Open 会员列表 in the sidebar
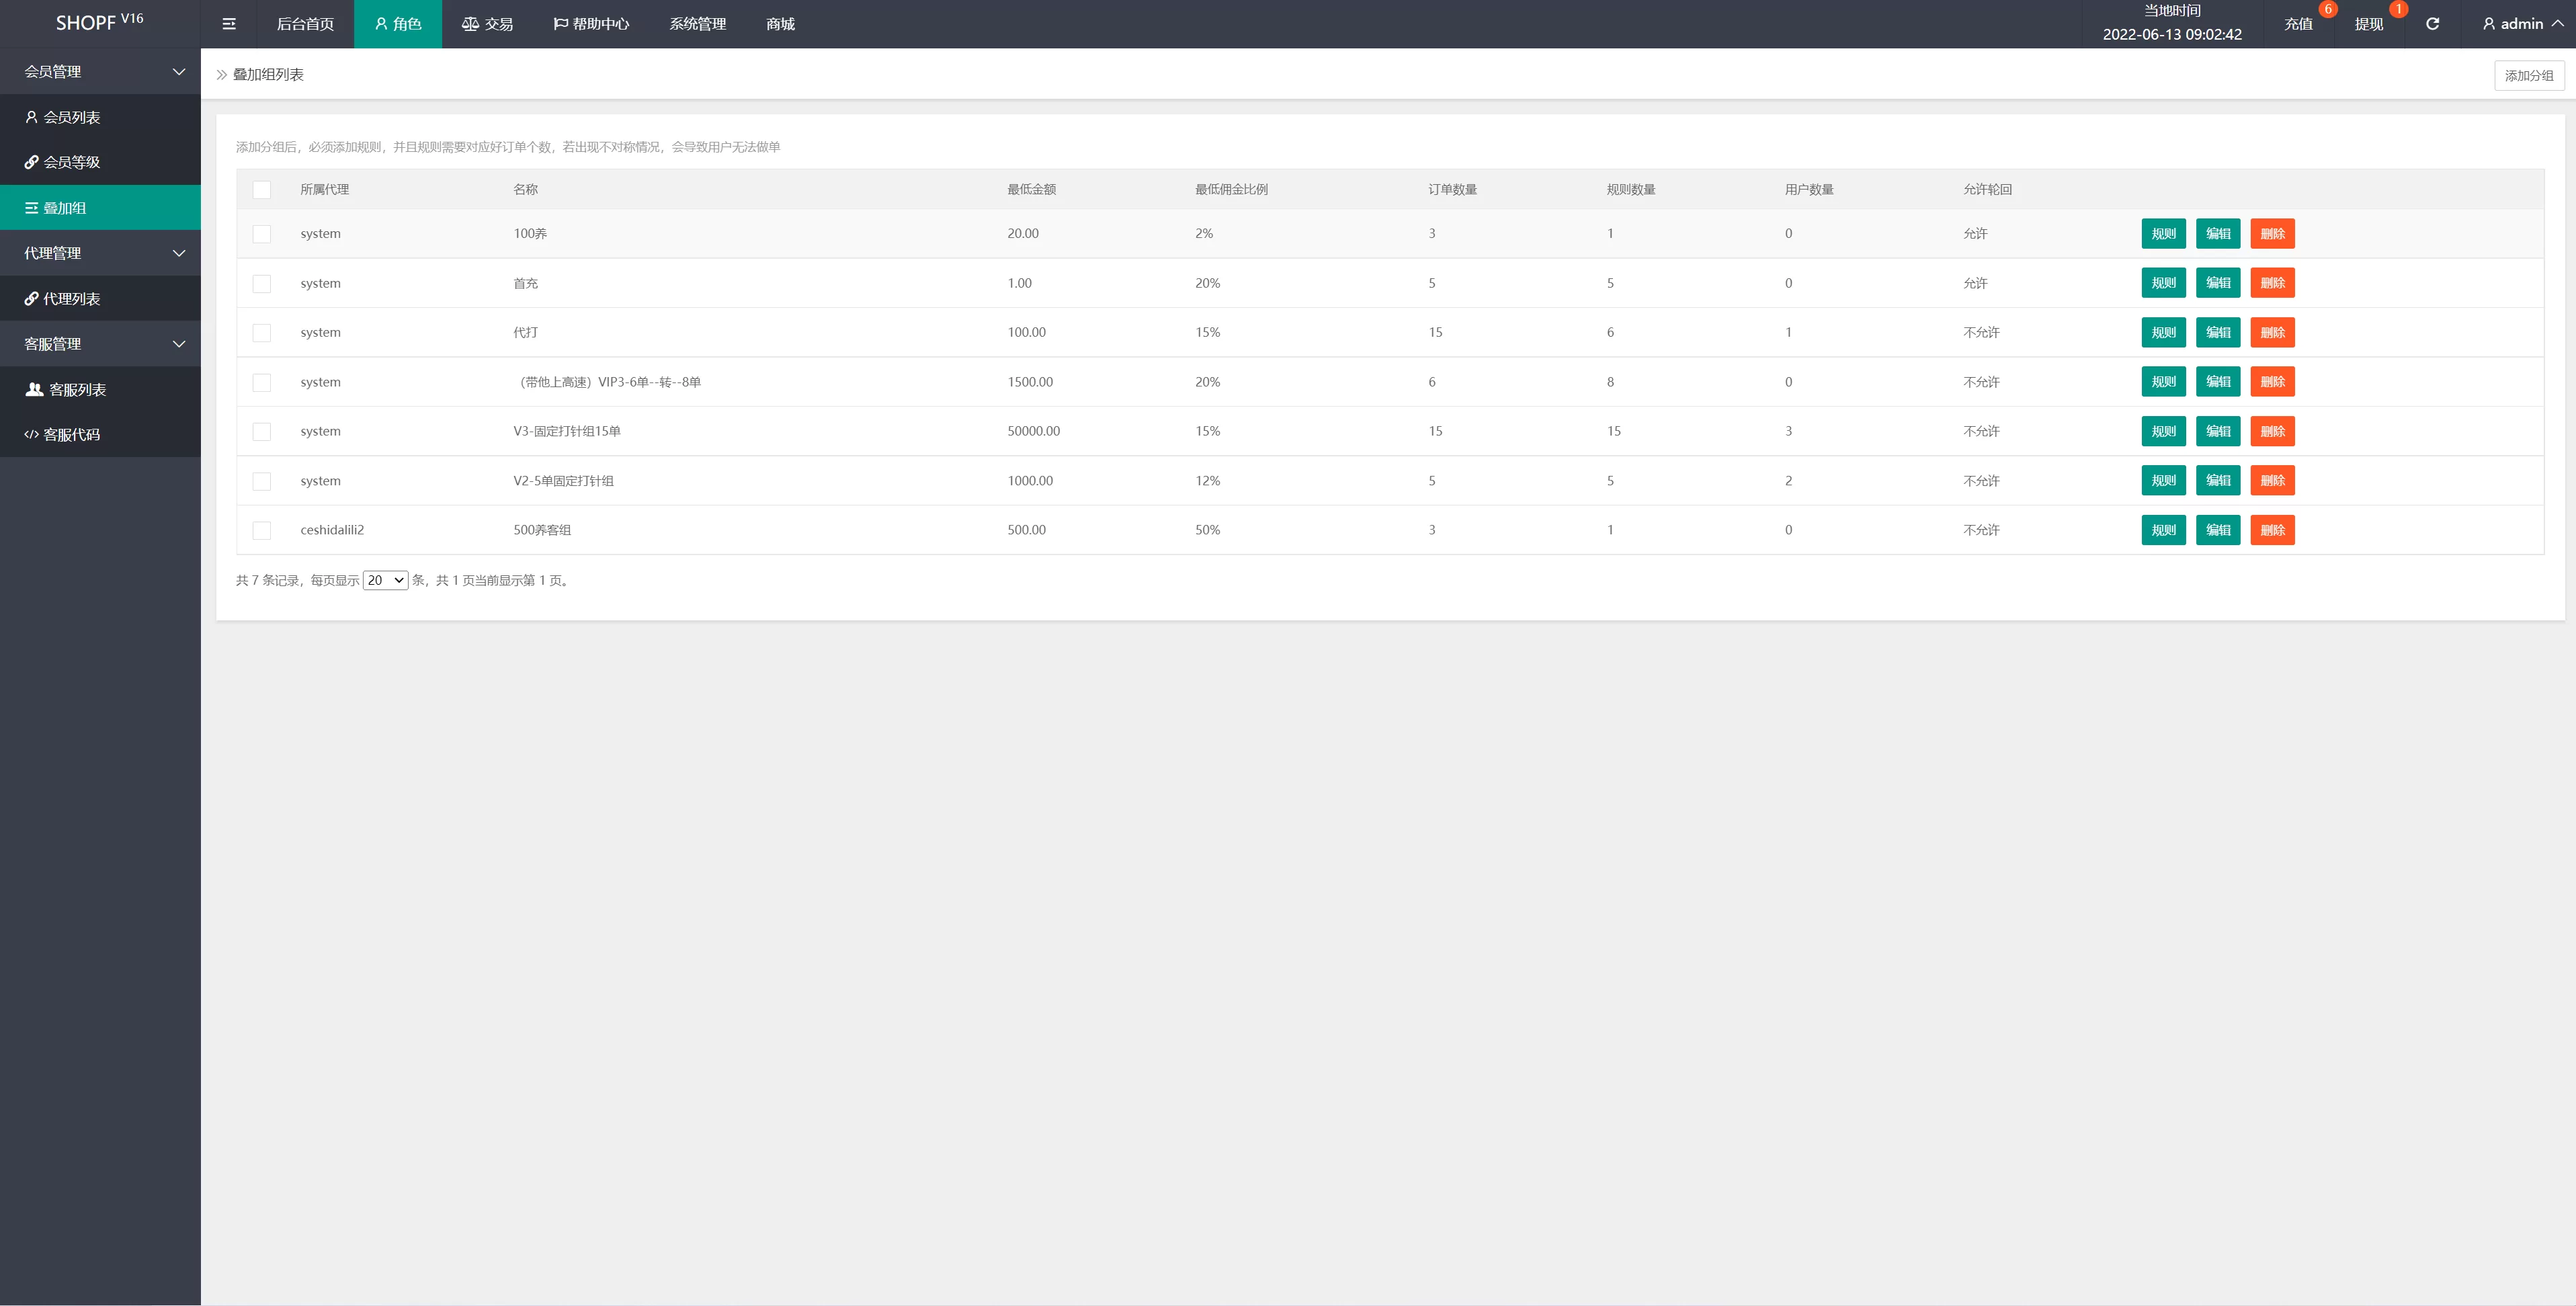 click(72, 117)
